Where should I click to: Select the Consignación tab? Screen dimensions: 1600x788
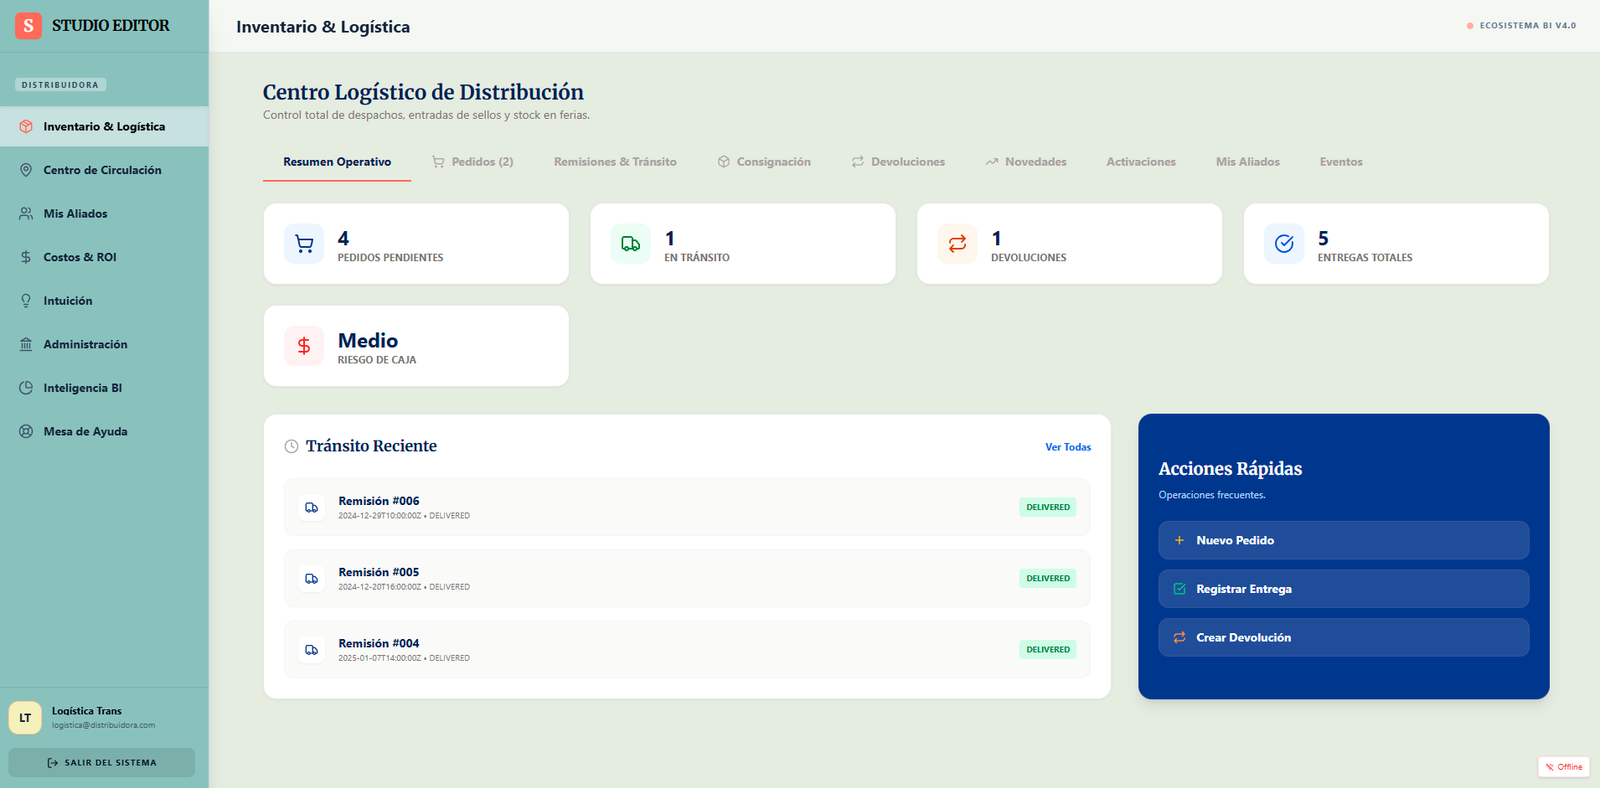(x=764, y=162)
